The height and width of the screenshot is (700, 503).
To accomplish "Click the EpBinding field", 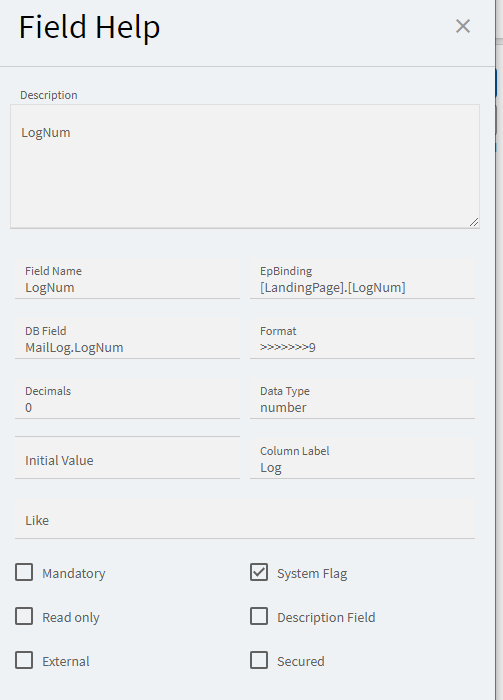I will point(362,279).
